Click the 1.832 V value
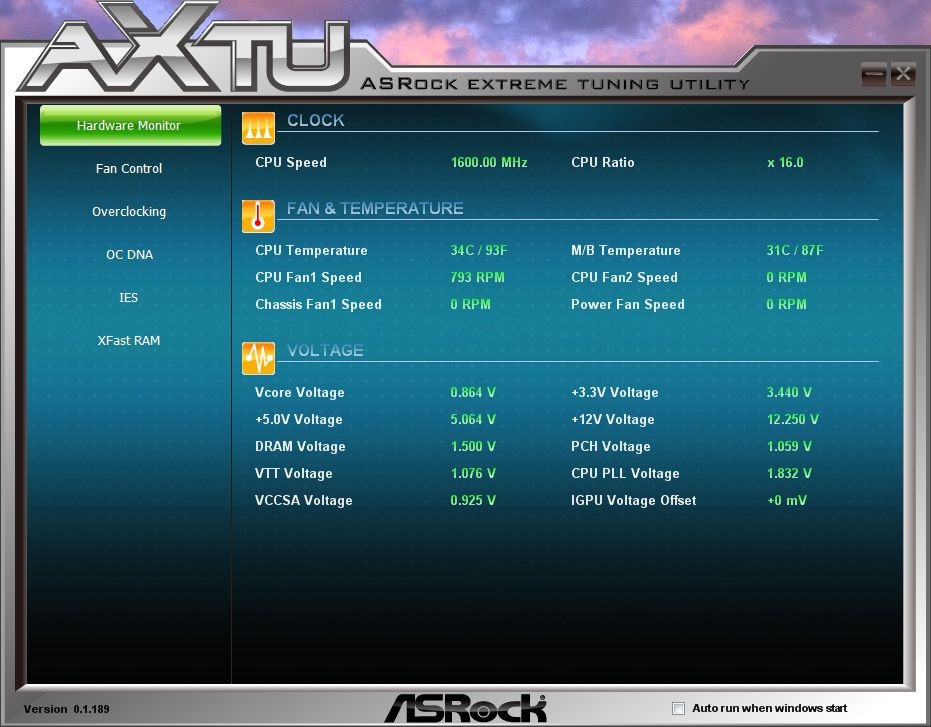The height and width of the screenshot is (727, 931). 789,473
